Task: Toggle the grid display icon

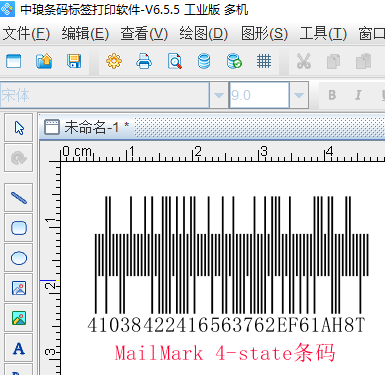Action: pyautogui.click(x=264, y=61)
